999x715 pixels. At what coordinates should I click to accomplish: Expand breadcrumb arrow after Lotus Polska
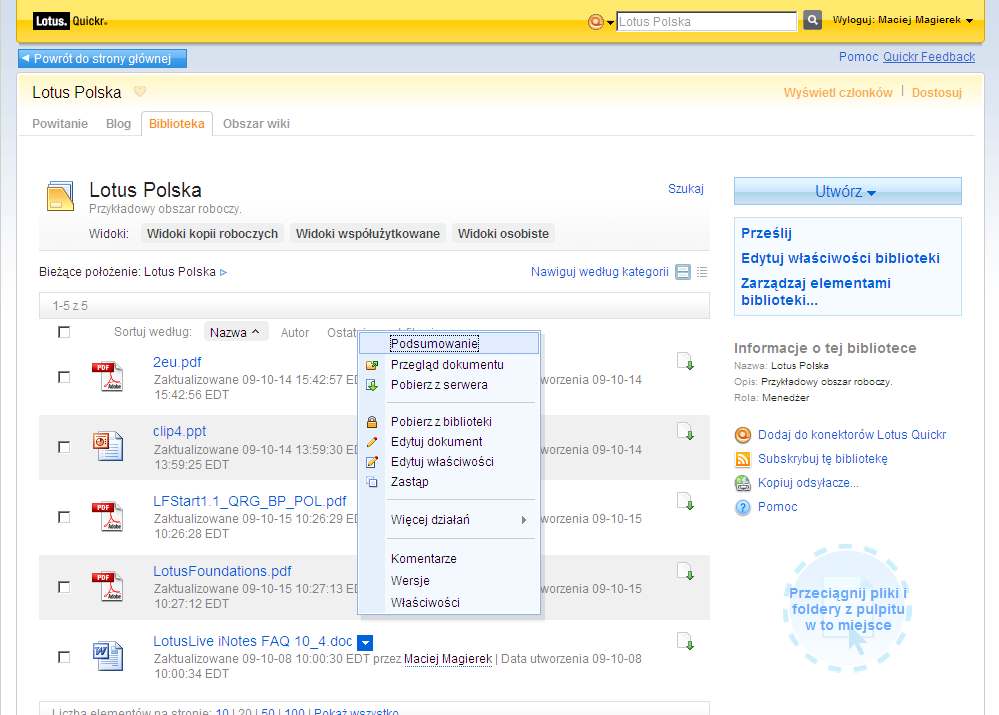[224, 272]
